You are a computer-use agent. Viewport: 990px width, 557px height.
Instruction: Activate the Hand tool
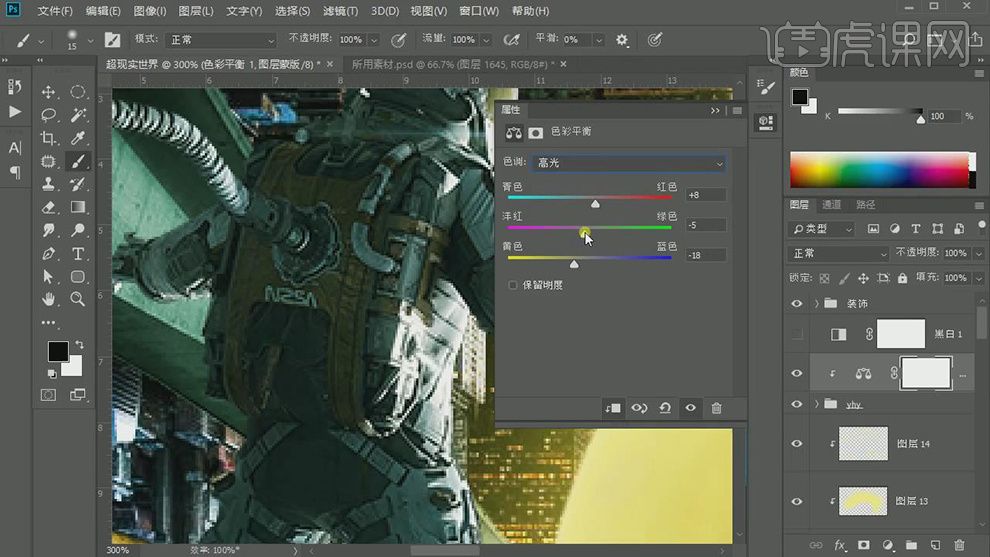tap(48, 299)
